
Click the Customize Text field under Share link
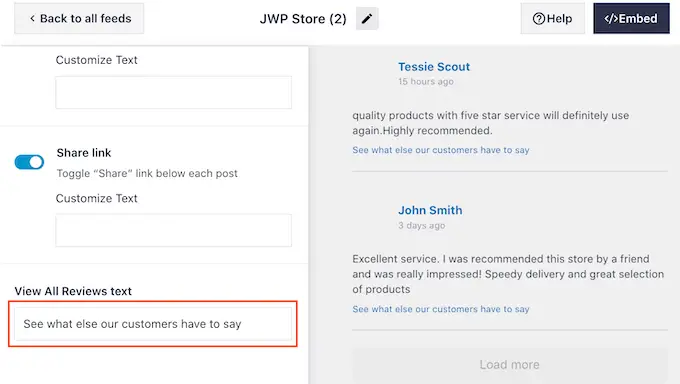[x=173, y=230]
